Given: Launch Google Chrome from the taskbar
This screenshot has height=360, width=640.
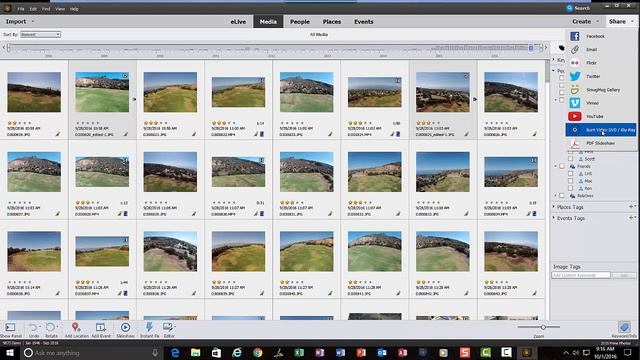Looking at the screenshot, I should point(258,352).
